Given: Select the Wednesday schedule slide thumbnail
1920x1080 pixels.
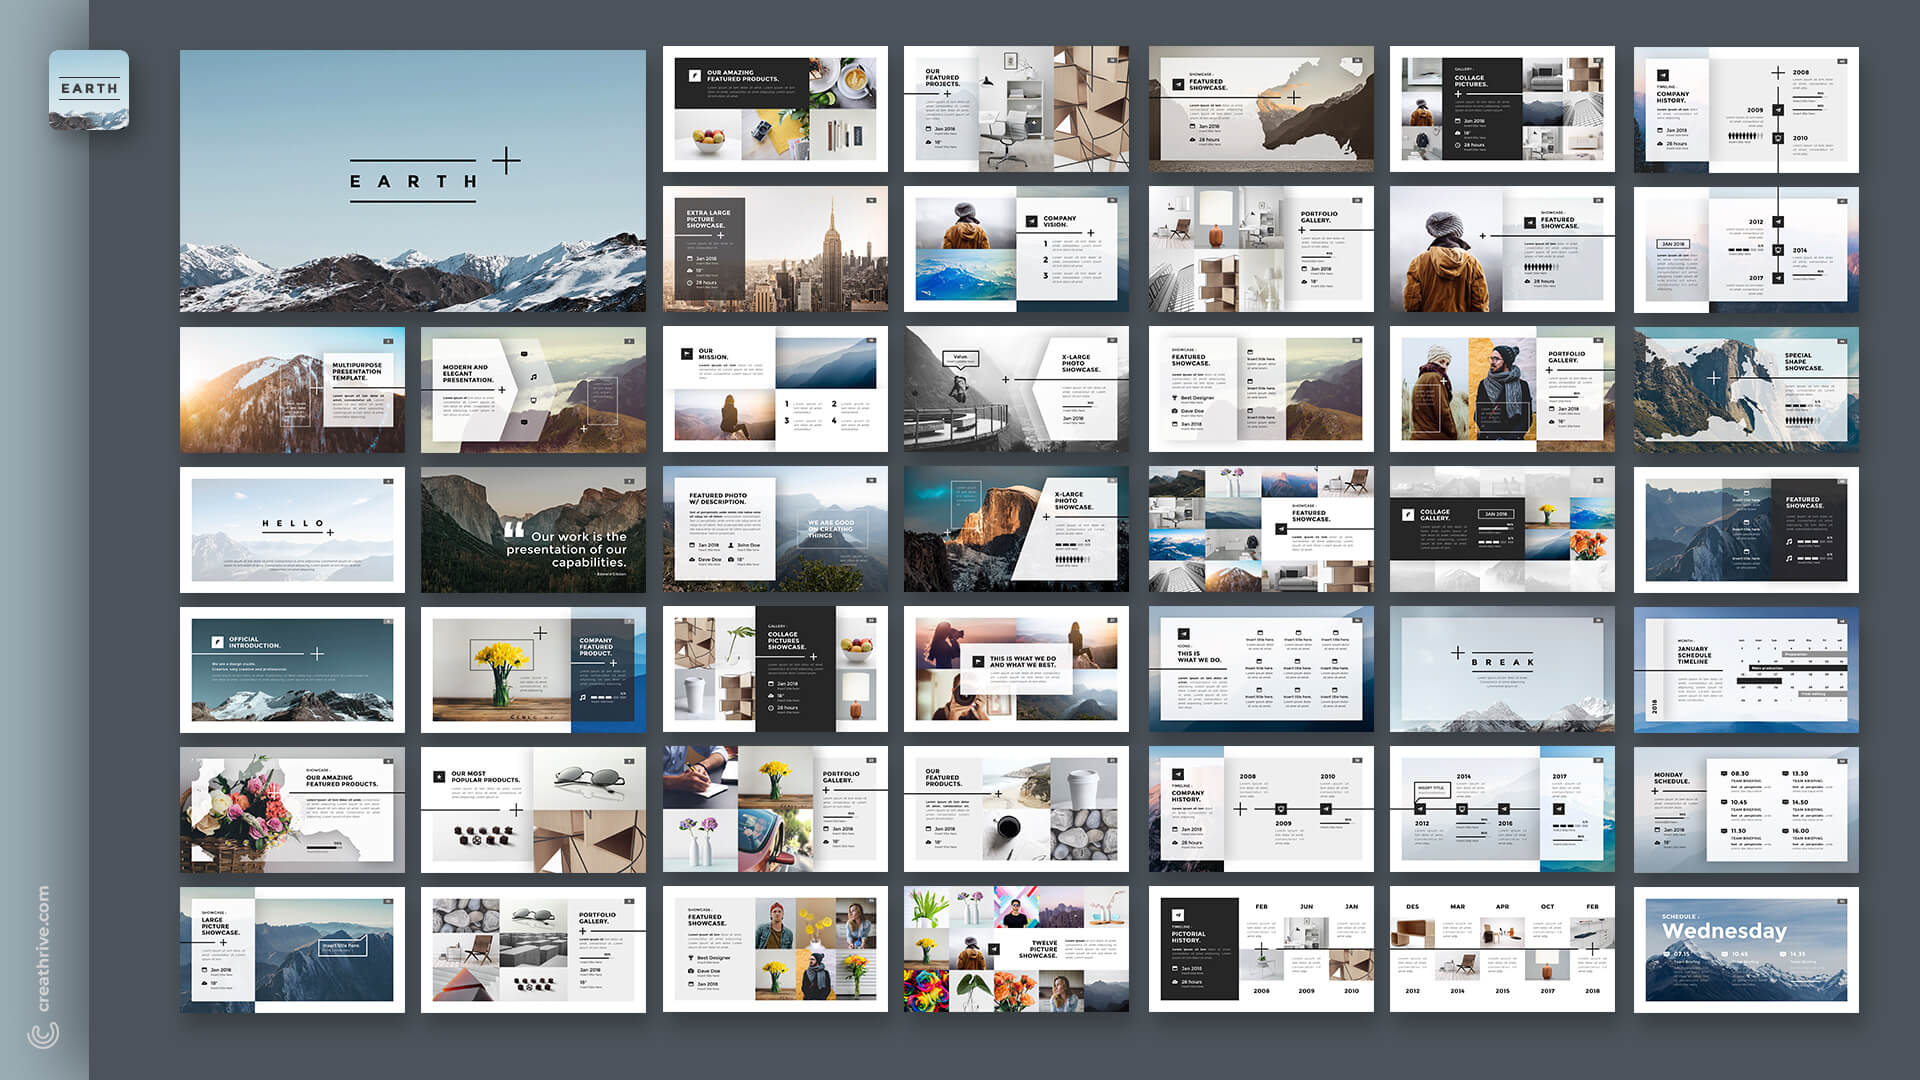Looking at the screenshot, I should [1745, 950].
